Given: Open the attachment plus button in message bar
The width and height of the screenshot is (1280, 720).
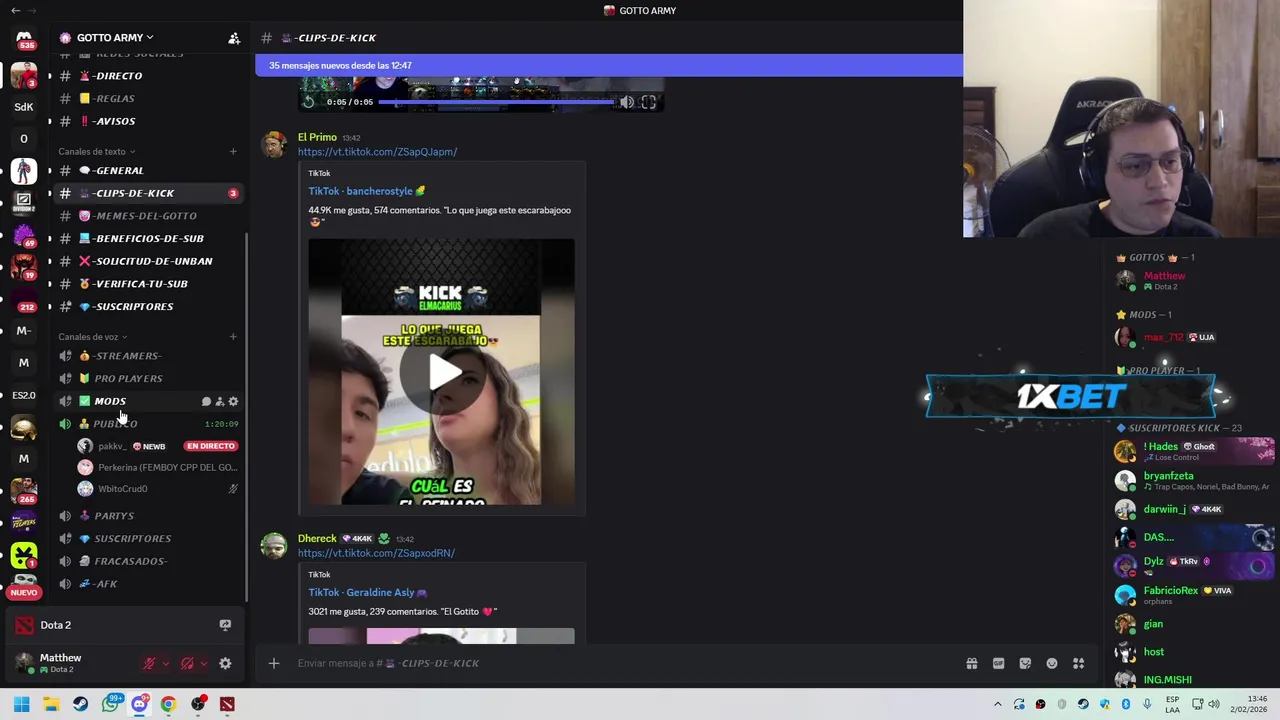Looking at the screenshot, I should coord(273,663).
